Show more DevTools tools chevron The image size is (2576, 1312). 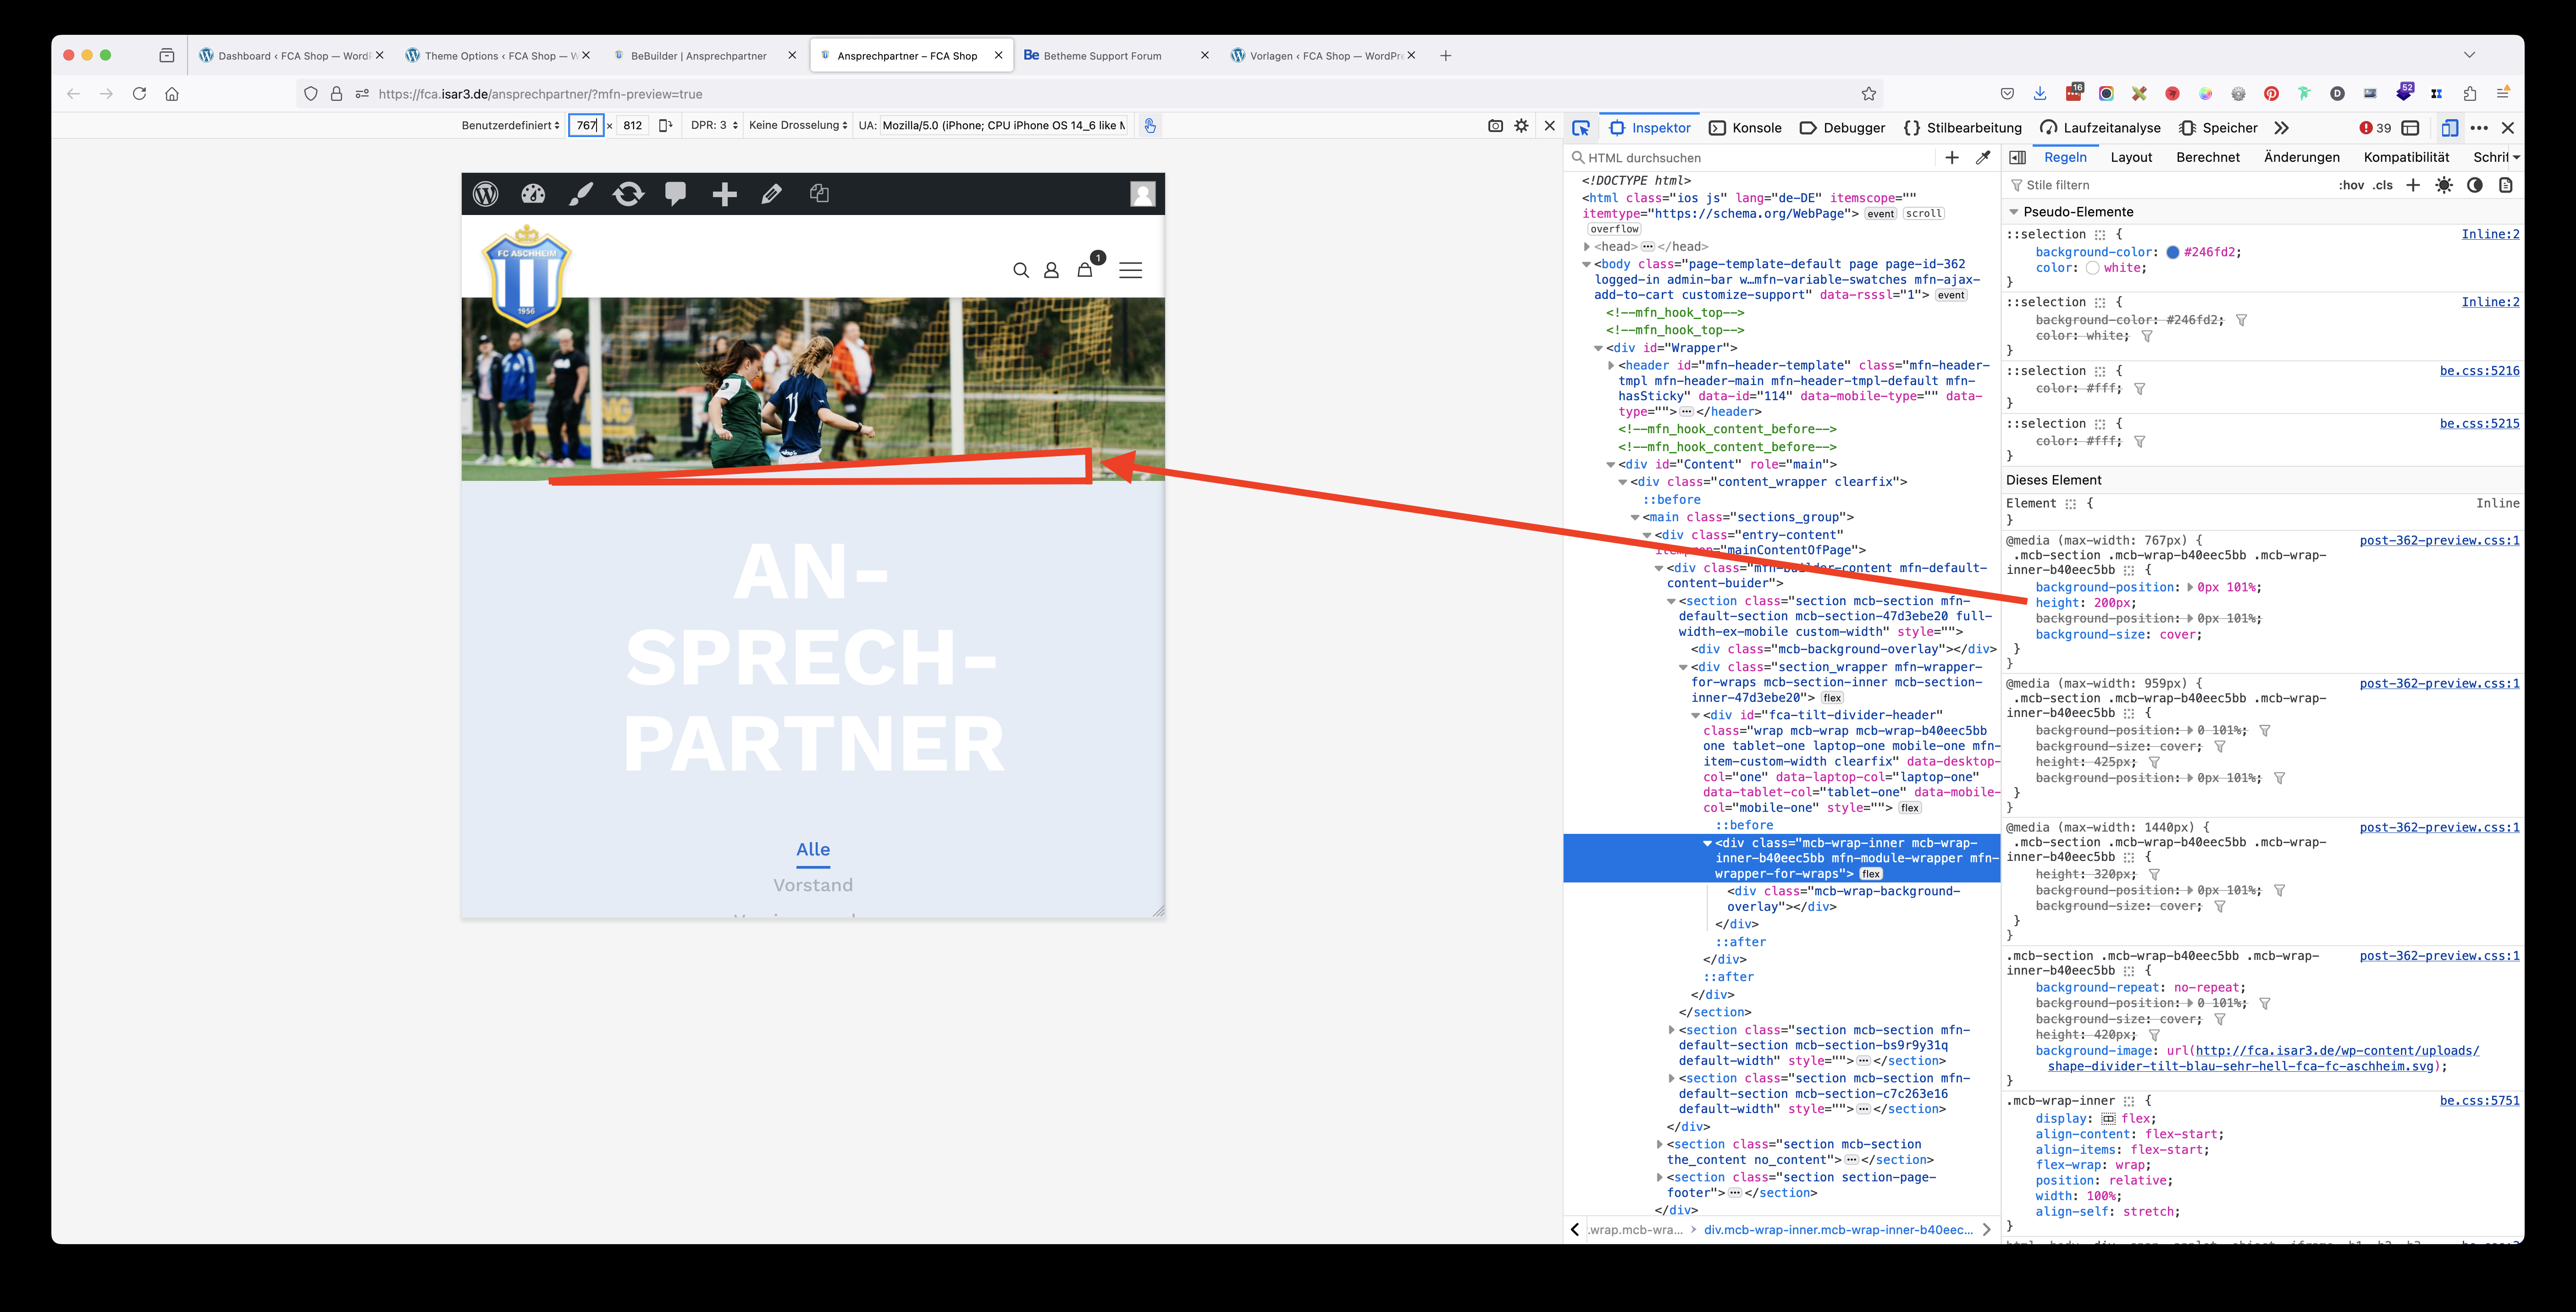pos(2281,128)
